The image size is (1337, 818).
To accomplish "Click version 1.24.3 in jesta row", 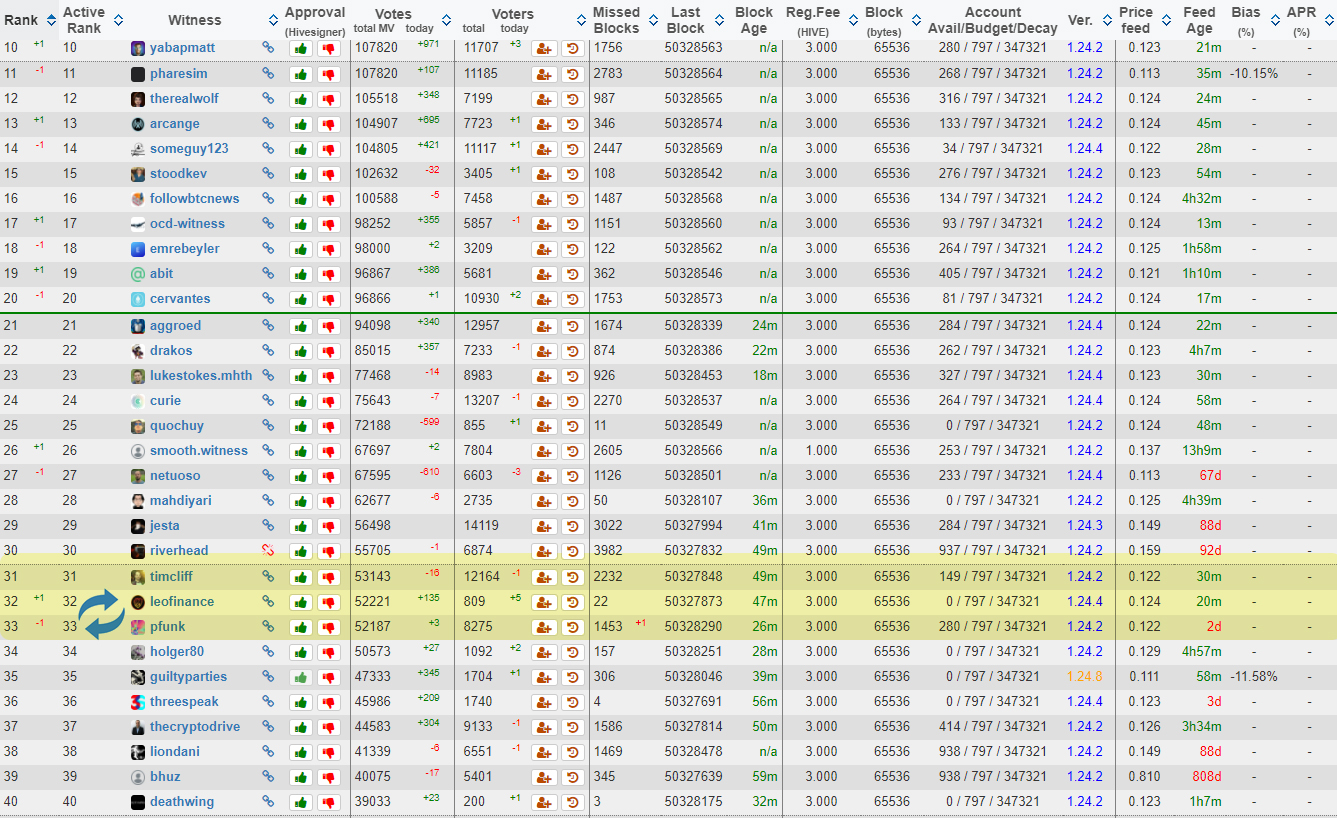I will pyautogui.click(x=1085, y=526).
